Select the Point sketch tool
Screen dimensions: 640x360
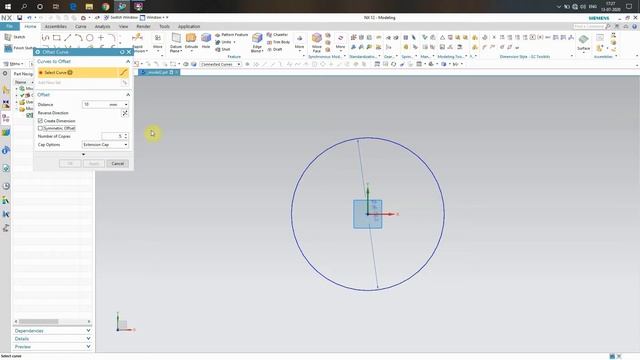point(100,38)
